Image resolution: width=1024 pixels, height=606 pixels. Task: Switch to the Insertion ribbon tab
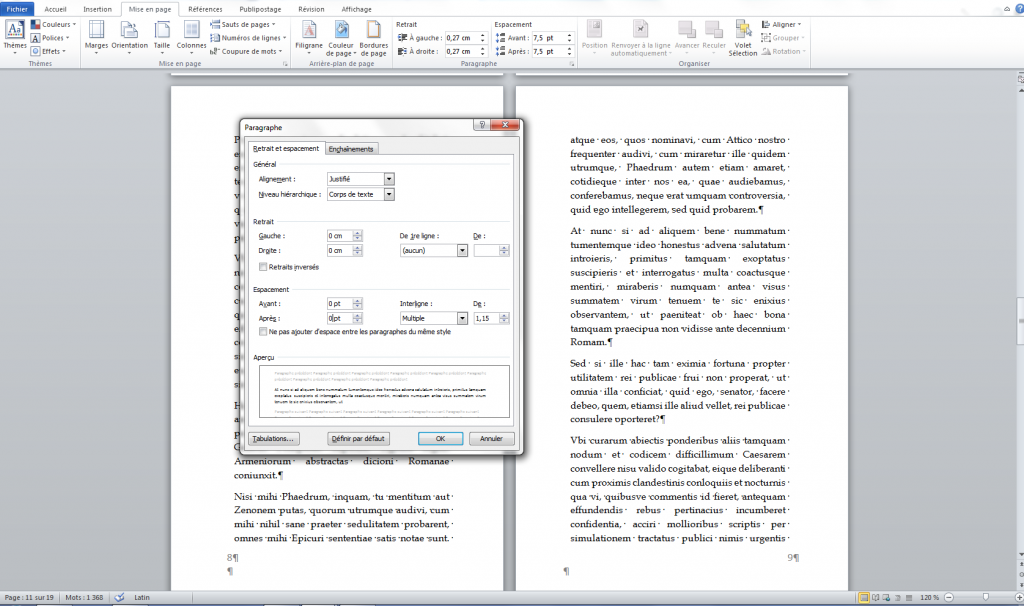(x=97, y=9)
